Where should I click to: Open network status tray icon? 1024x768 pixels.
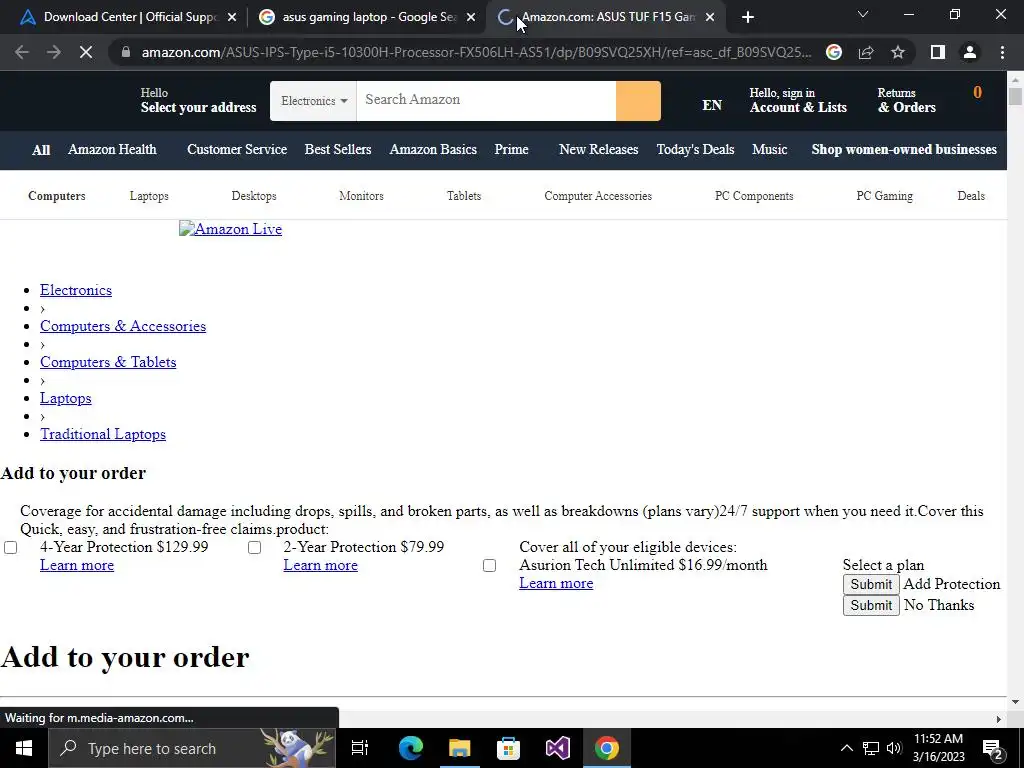[x=871, y=748]
